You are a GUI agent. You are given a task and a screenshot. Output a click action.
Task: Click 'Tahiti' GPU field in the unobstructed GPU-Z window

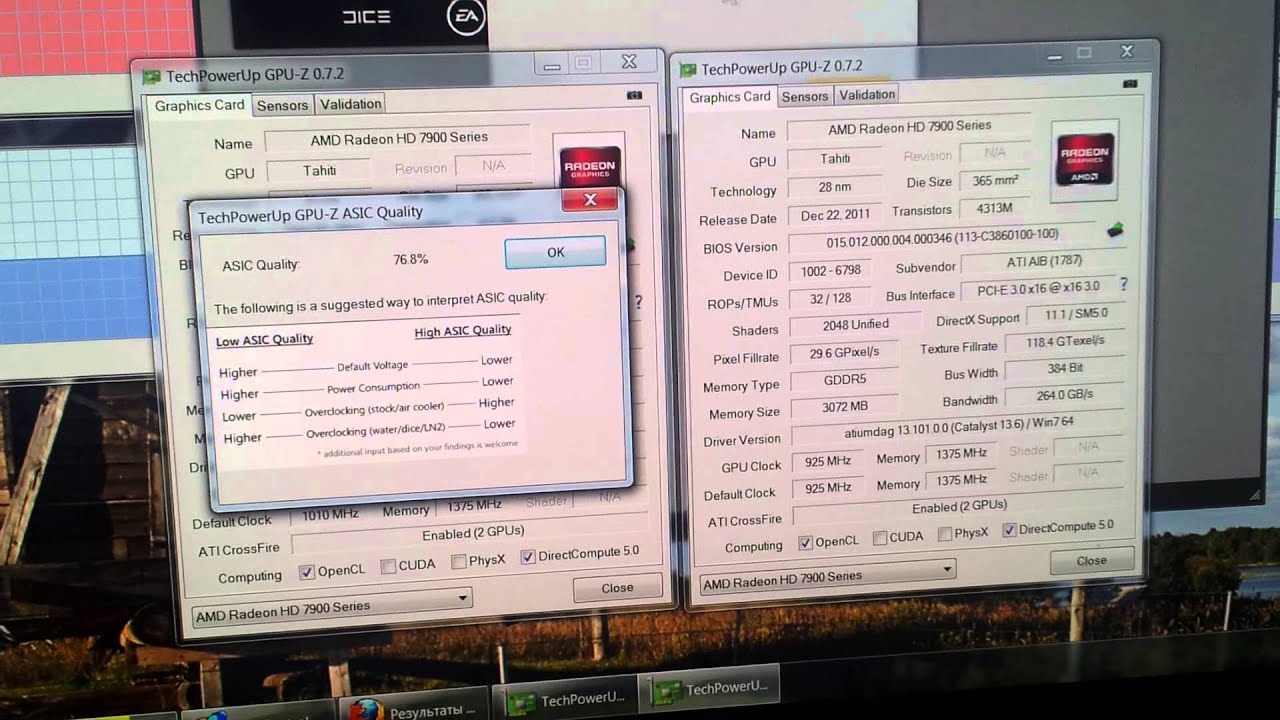coord(835,158)
